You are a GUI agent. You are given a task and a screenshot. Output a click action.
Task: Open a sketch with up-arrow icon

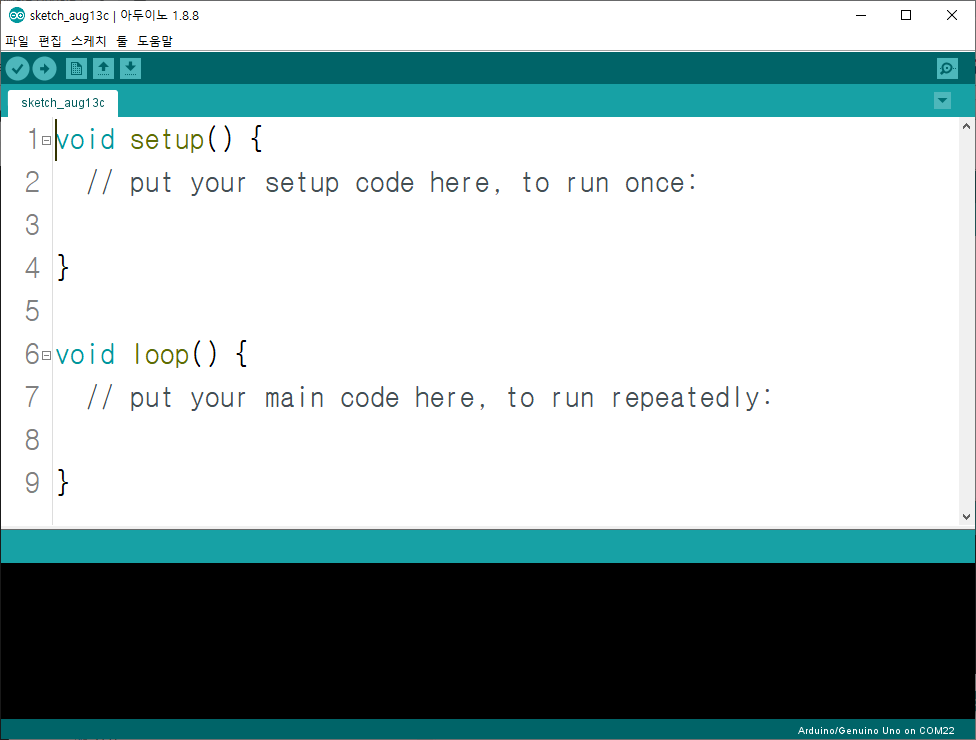coord(103,68)
